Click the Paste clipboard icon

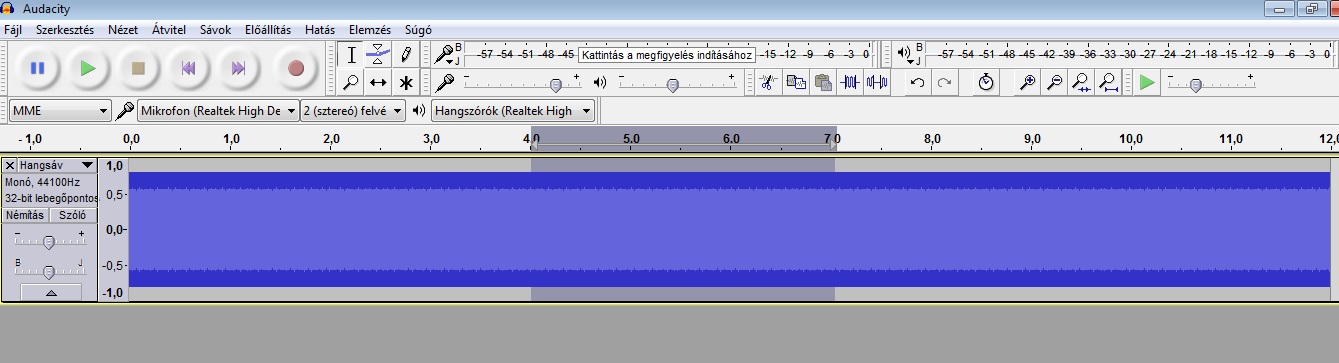[x=823, y=82]
